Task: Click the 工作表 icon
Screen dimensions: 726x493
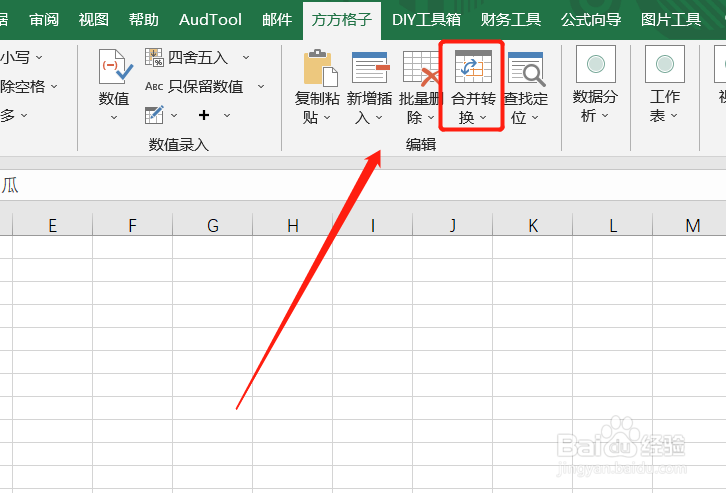Action: pyautogui.click(x=665, y=64)
